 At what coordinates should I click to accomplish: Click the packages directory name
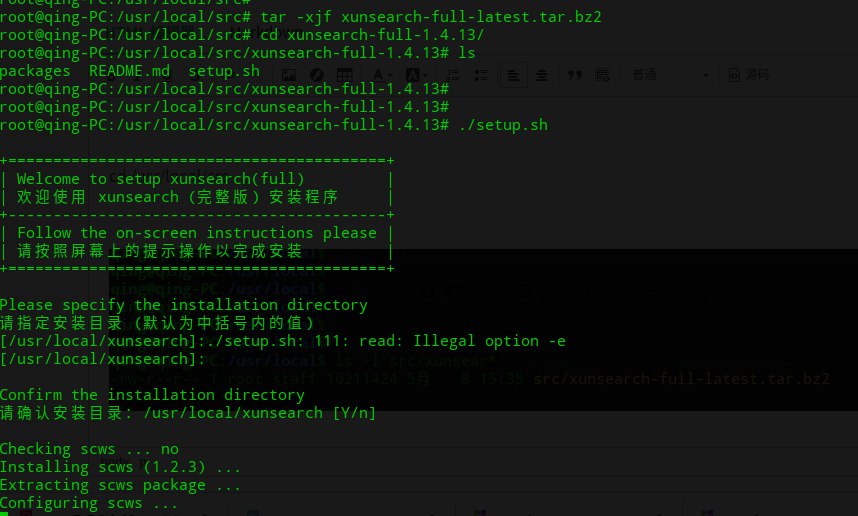(x=35, y=71)
